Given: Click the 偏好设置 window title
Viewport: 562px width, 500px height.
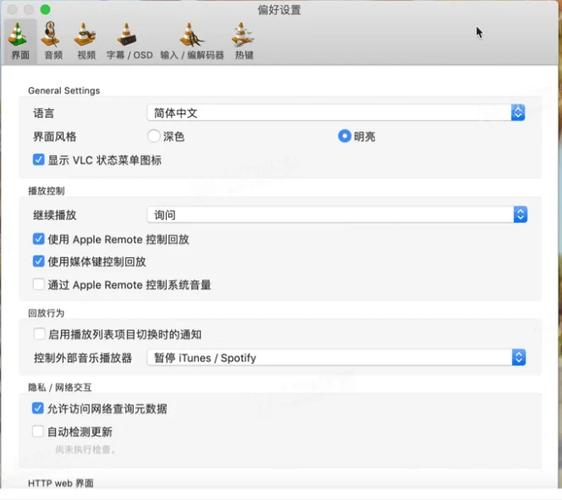Looking at the screenshot, I should tap(279, 10).
